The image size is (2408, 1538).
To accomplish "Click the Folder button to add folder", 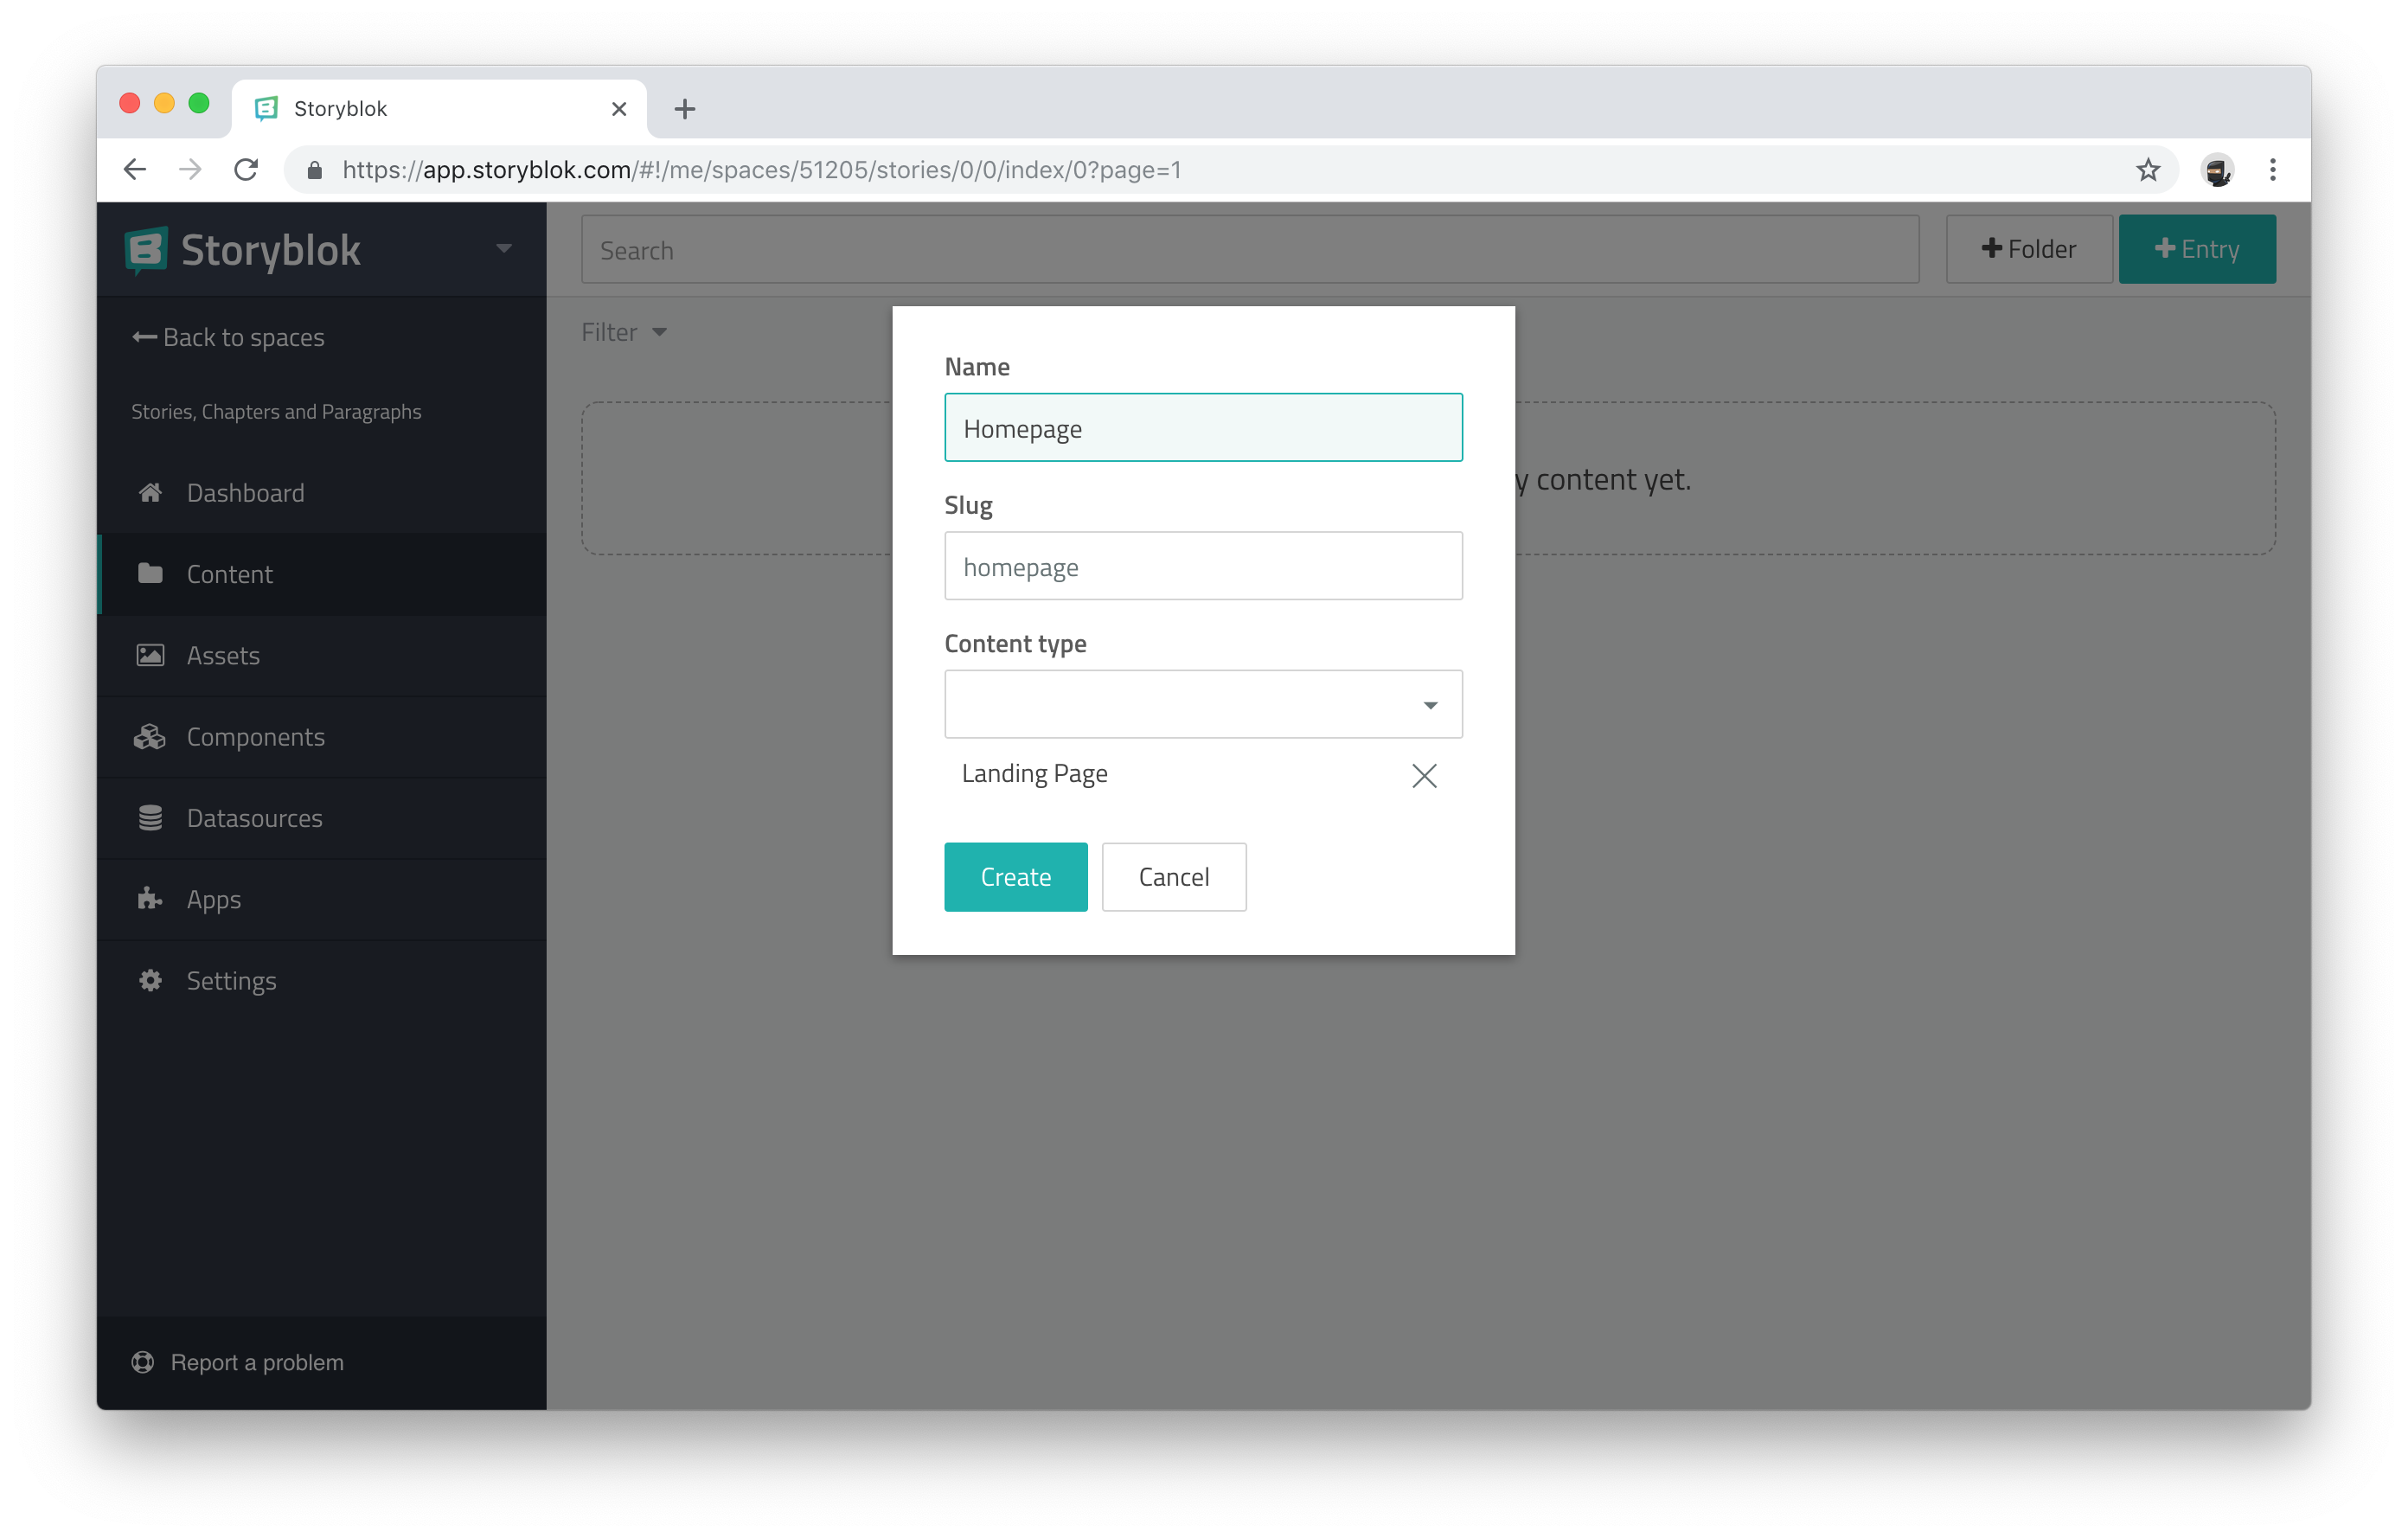I will point(2027,249).
